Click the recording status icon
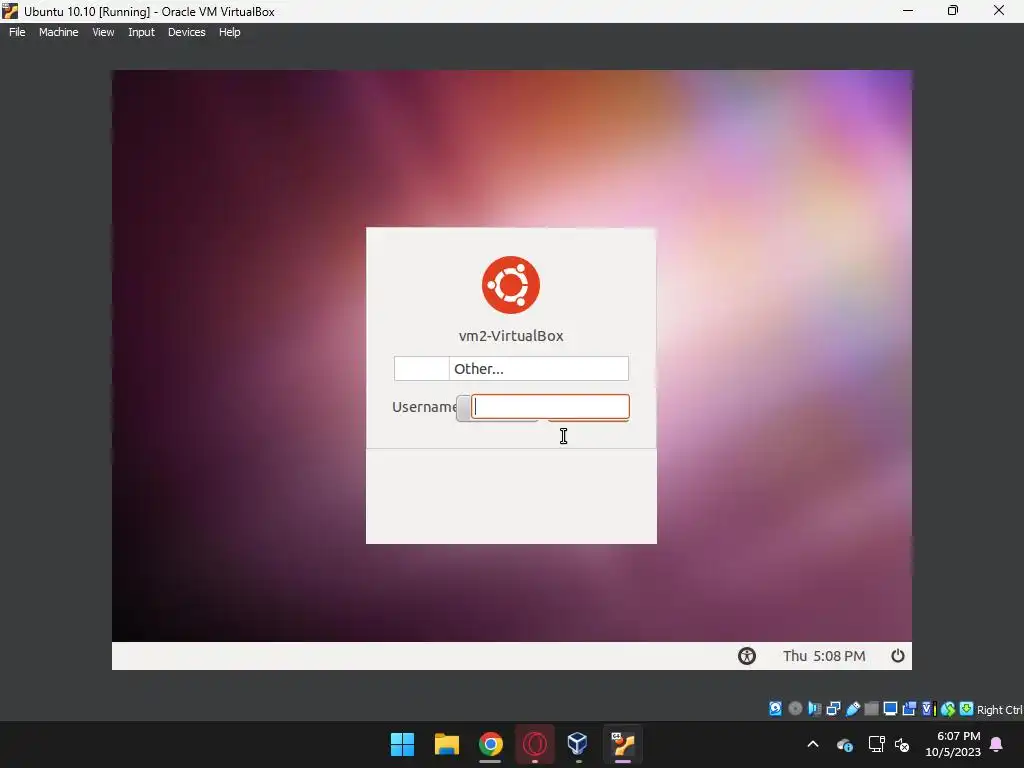This screenshot has width=1024, height=768. (909, 709)
